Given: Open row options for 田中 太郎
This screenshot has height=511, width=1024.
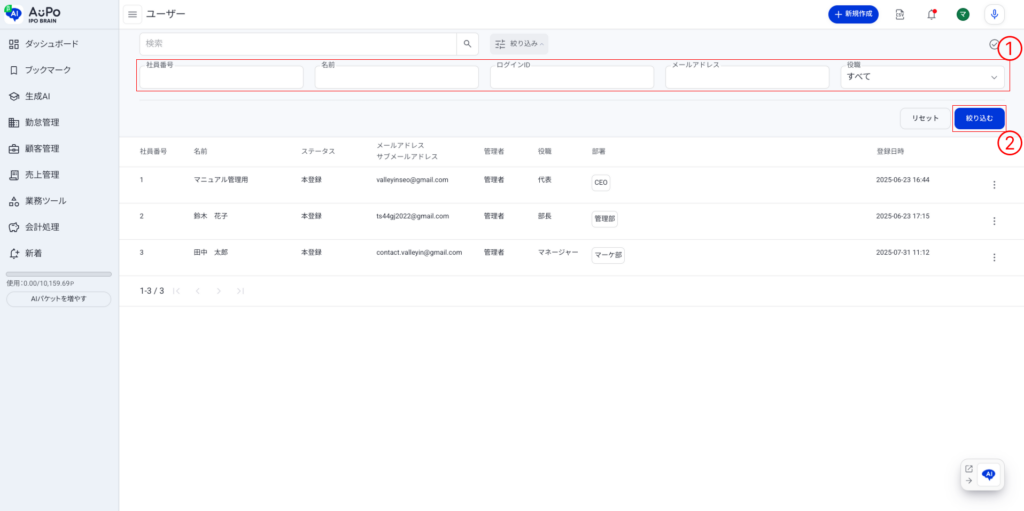Looking at the screenshot, I should 993,257.
